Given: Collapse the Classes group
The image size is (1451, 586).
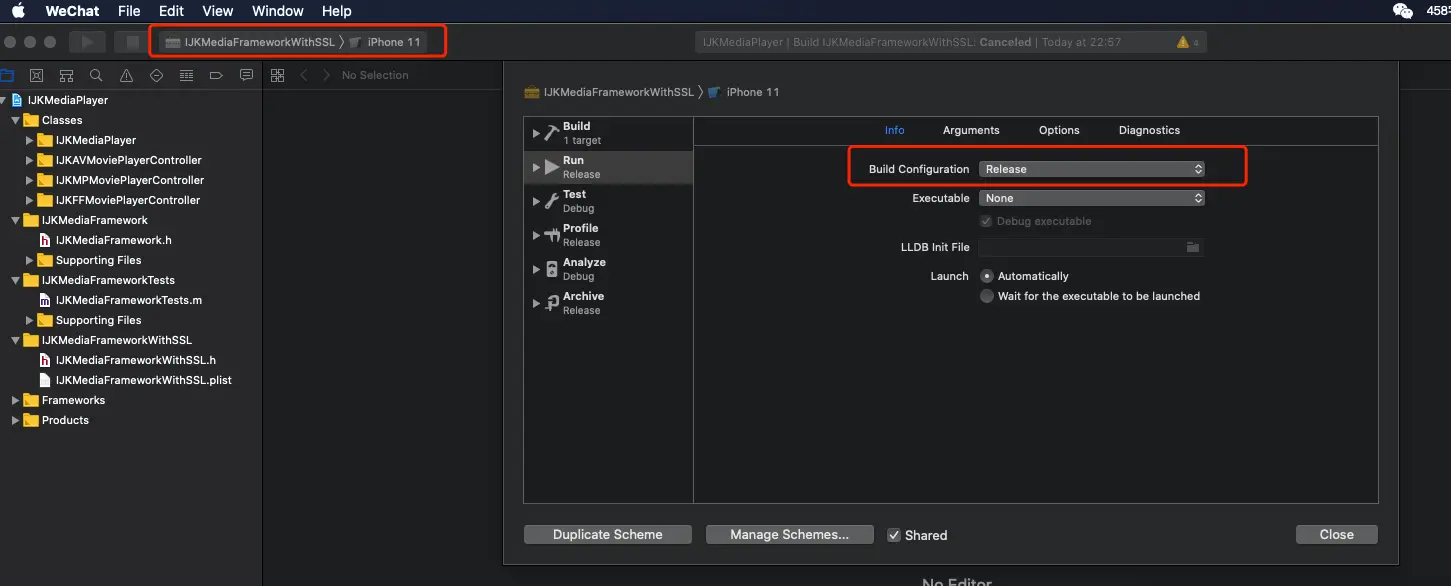Looking at the screenshot, I should pos(15,120).
